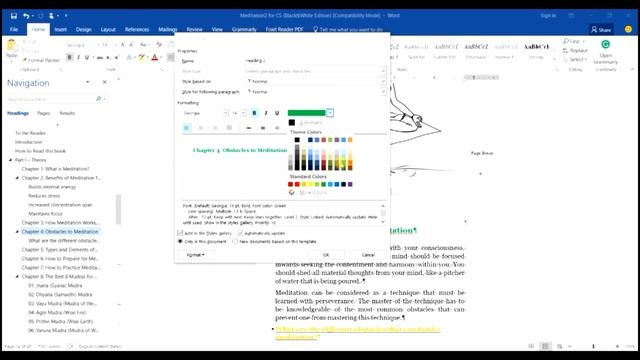Click the More Colors palette icon
Image resolution: width=640 pixels, height=360 pixels.
291,192
